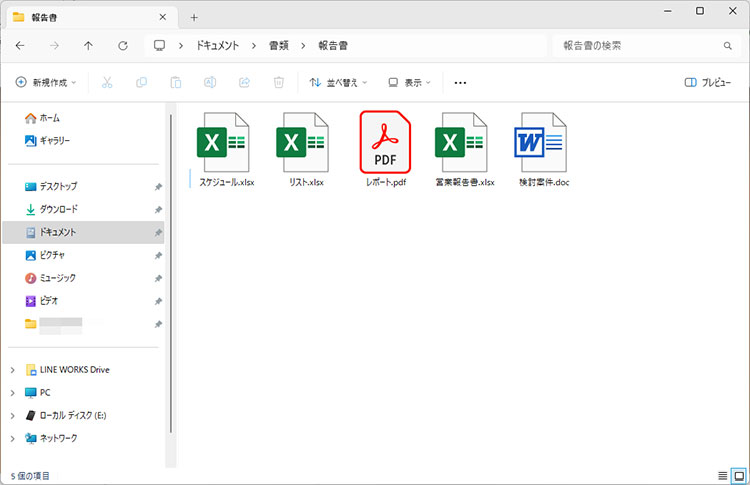This screenshot has width=750, height=485.
Task: Click the 報告書の検索 search box
Action: tap(640, 46)
